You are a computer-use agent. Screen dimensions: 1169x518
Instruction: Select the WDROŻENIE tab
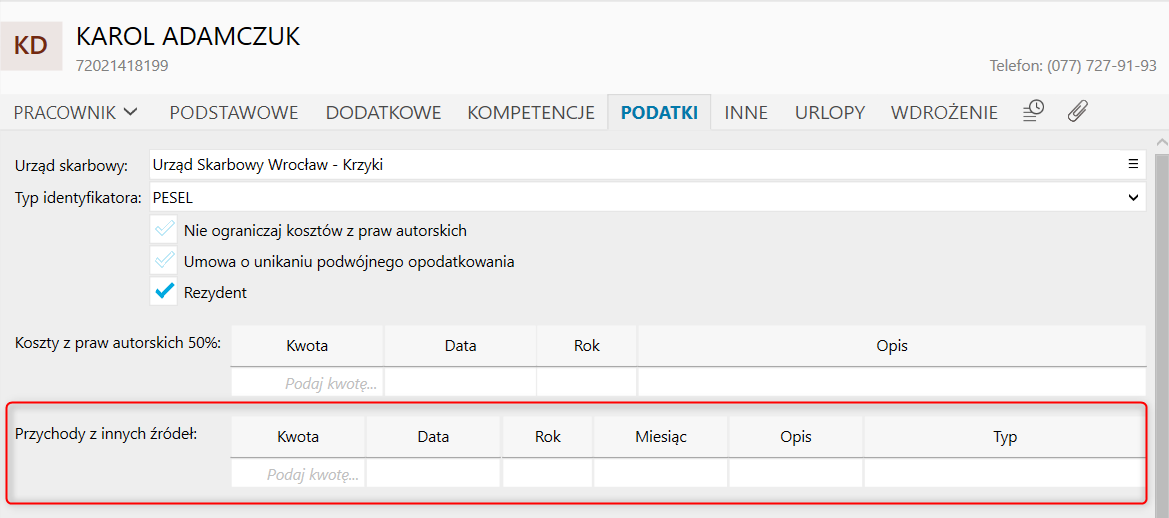pos(944,112)
